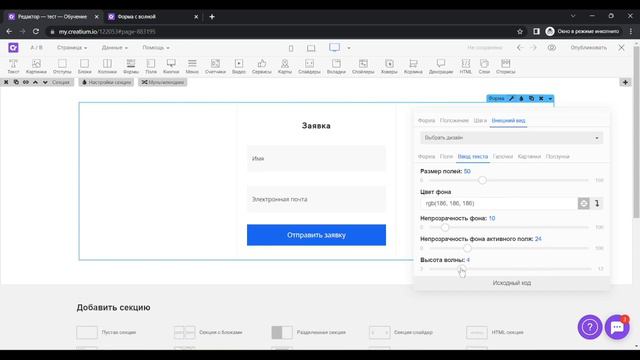Move section down with the arrow

click(45, 82)
